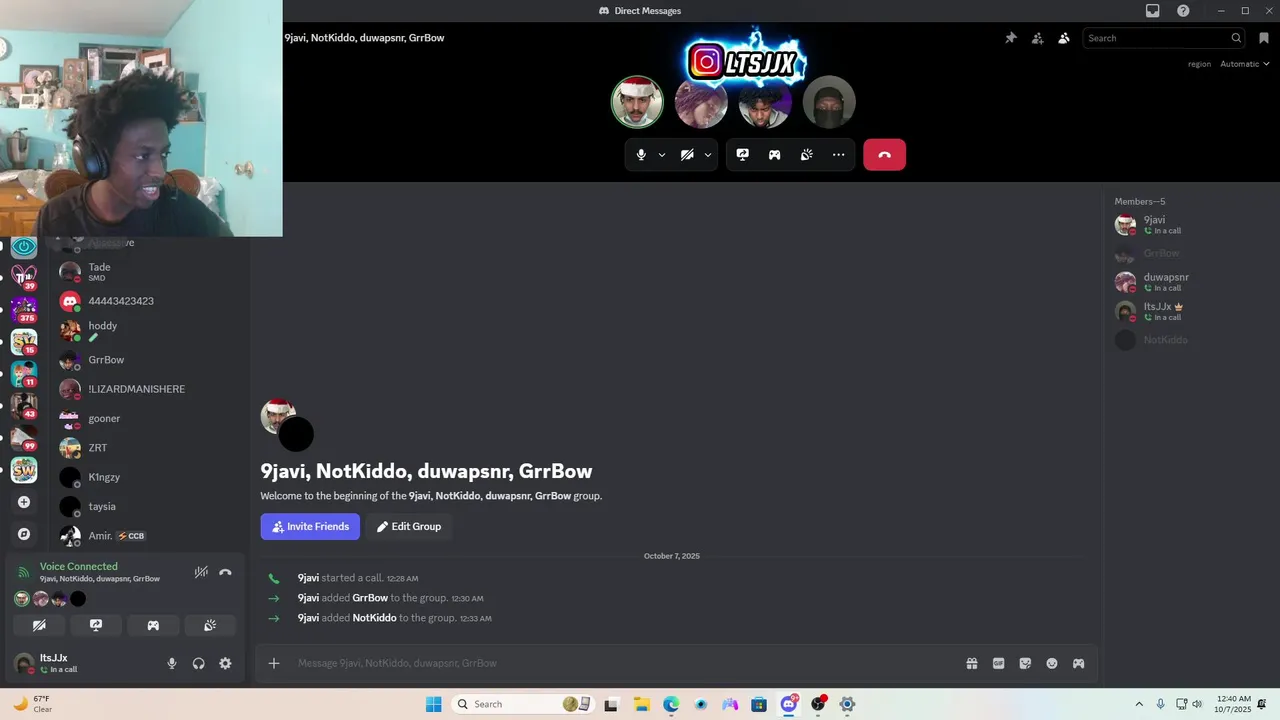The height and width of the screenshot is (720, 1280).
Task: Select the Santa hat avatar in the call
Action: 637,102
